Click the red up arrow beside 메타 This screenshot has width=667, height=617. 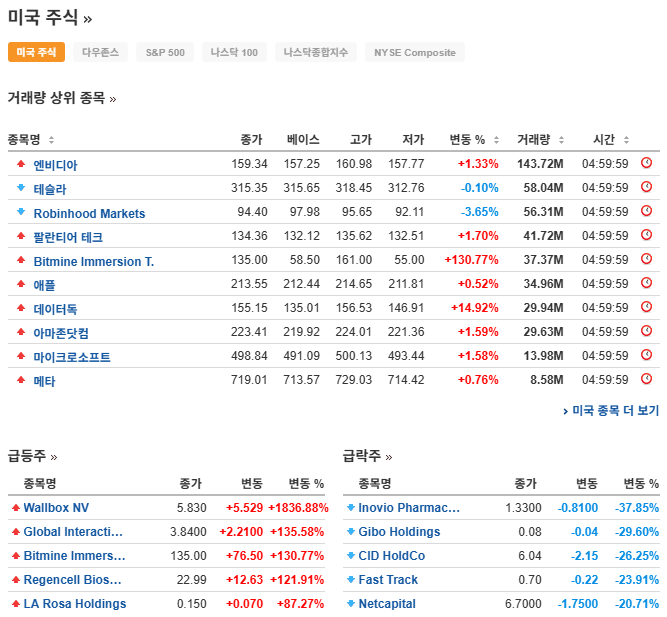click(x=21, y=380)
